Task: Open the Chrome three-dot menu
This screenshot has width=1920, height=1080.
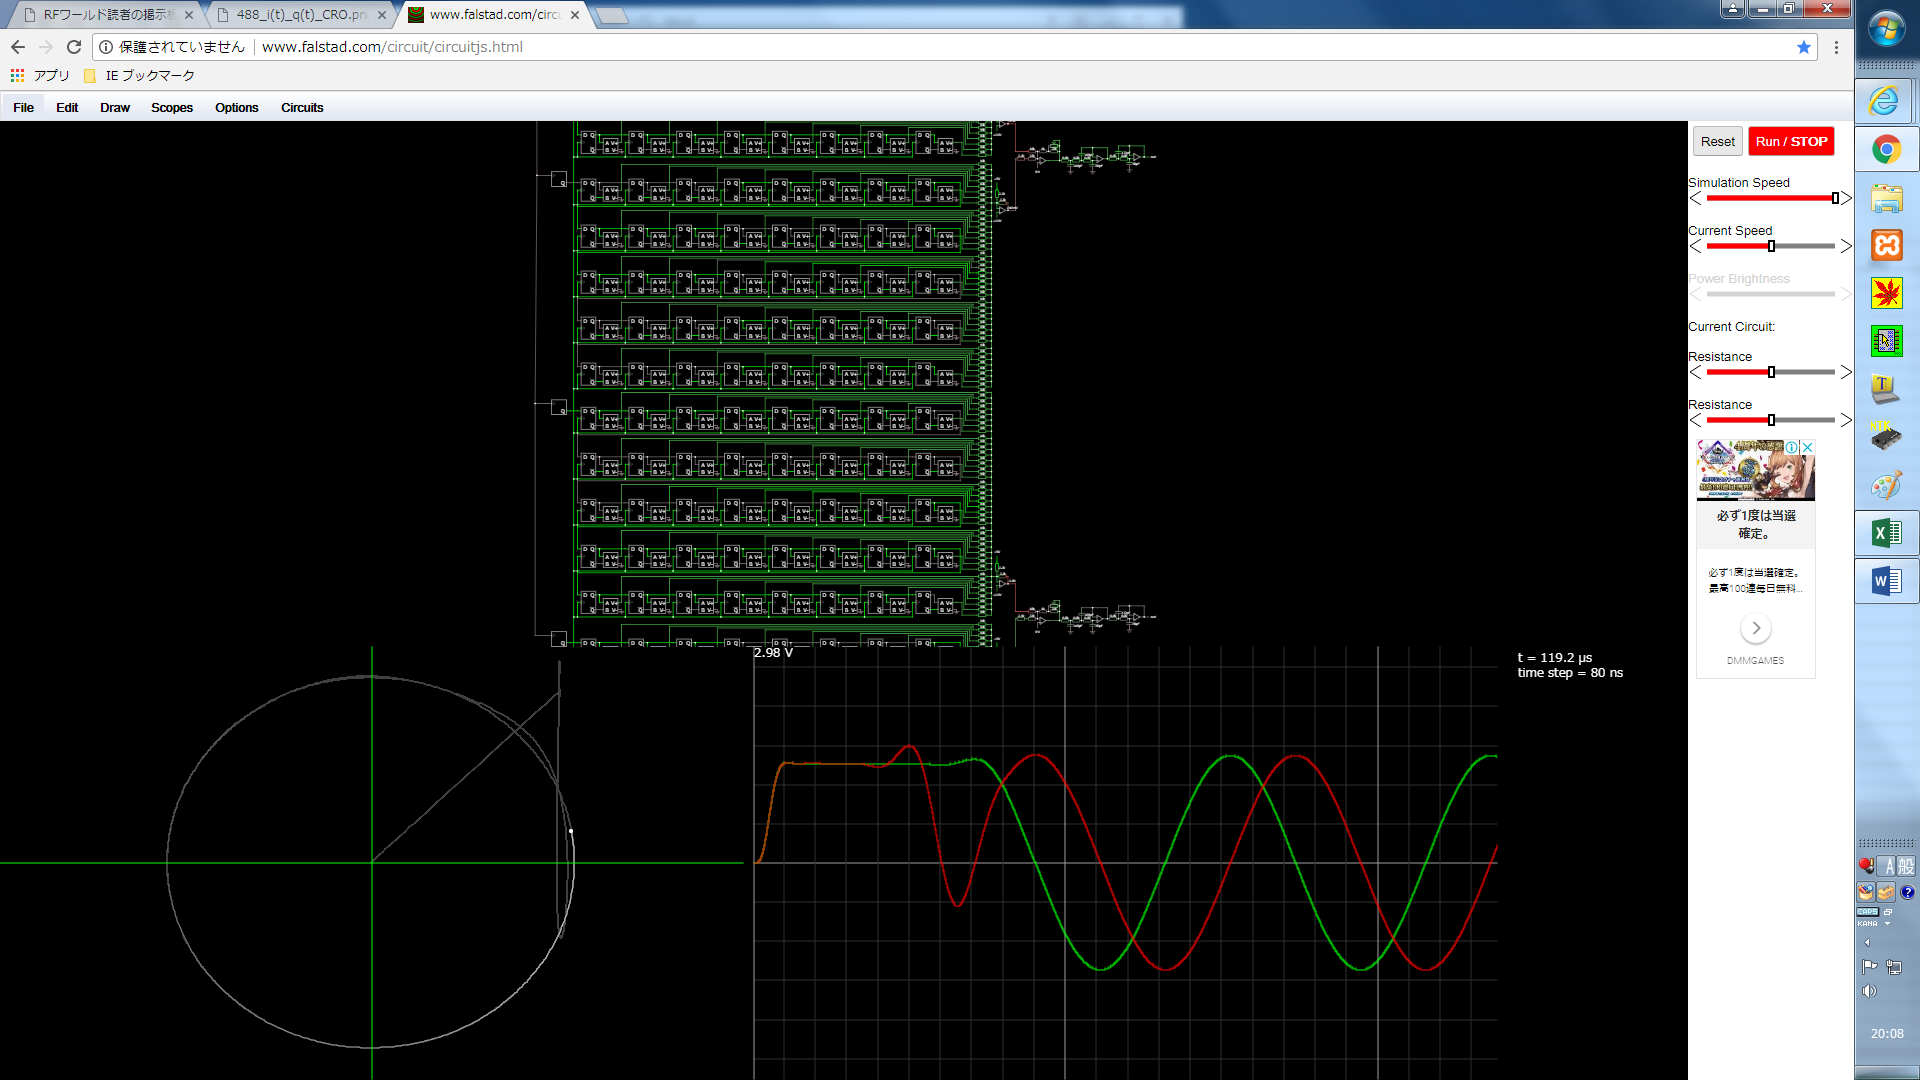Action: 1836,47
